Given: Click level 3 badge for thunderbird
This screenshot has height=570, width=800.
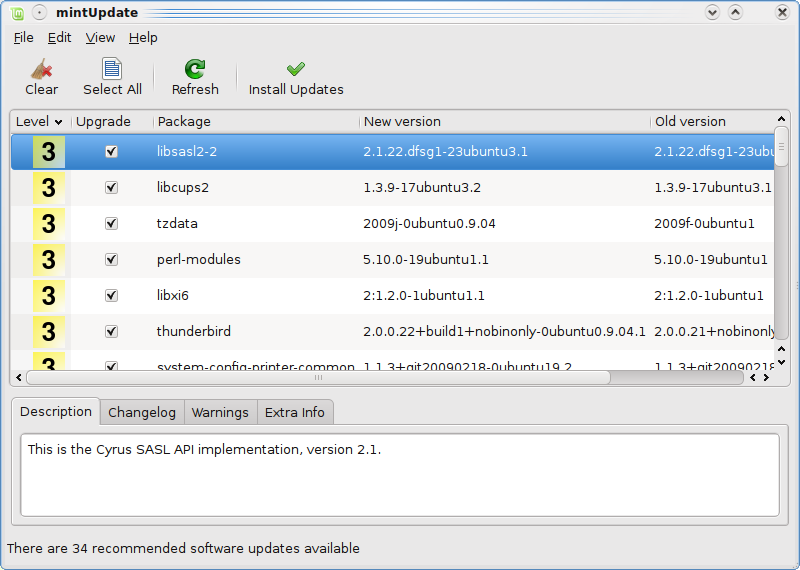Looking at the screenshot, I should pyautogui.click(x=48, y=332).
